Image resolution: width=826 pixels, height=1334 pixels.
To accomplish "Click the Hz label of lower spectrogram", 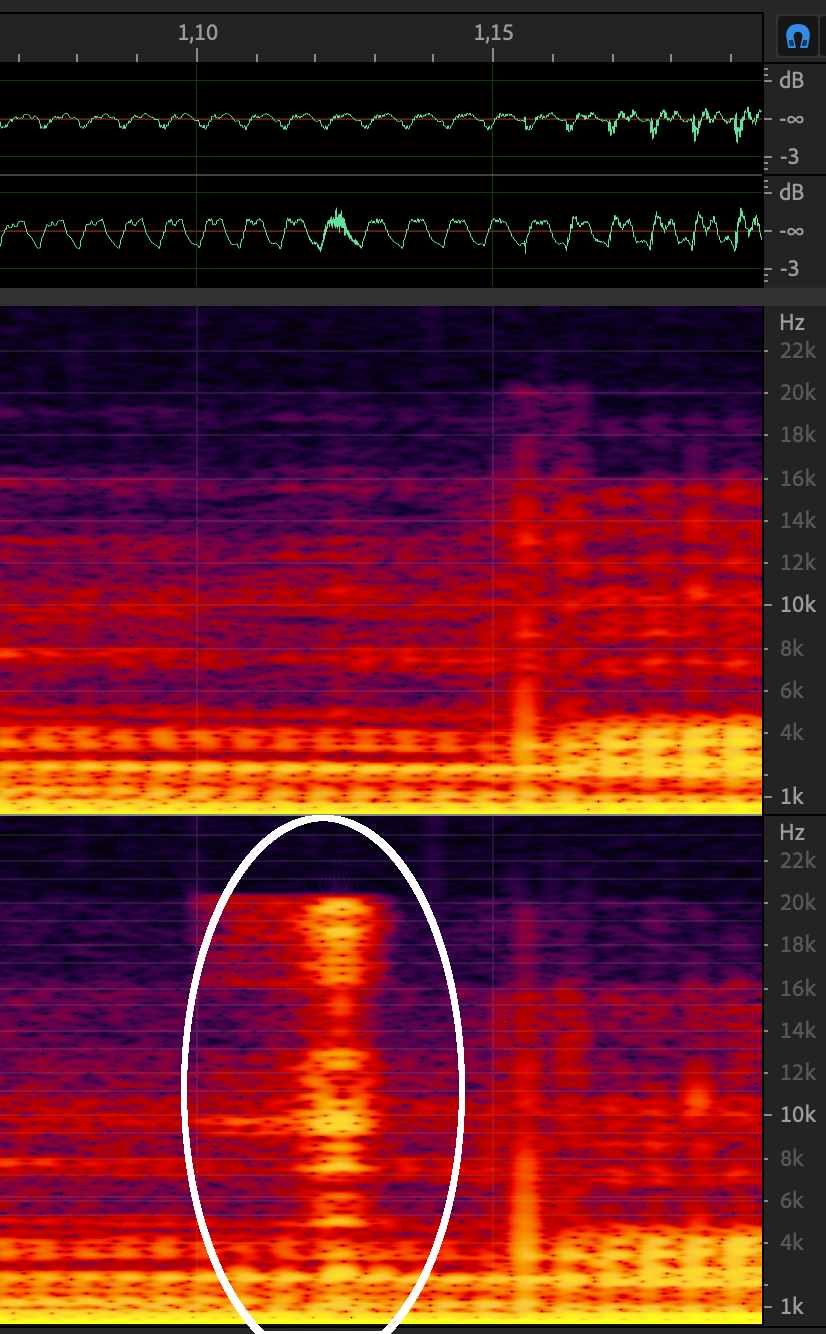I will (x=791, y=832).
